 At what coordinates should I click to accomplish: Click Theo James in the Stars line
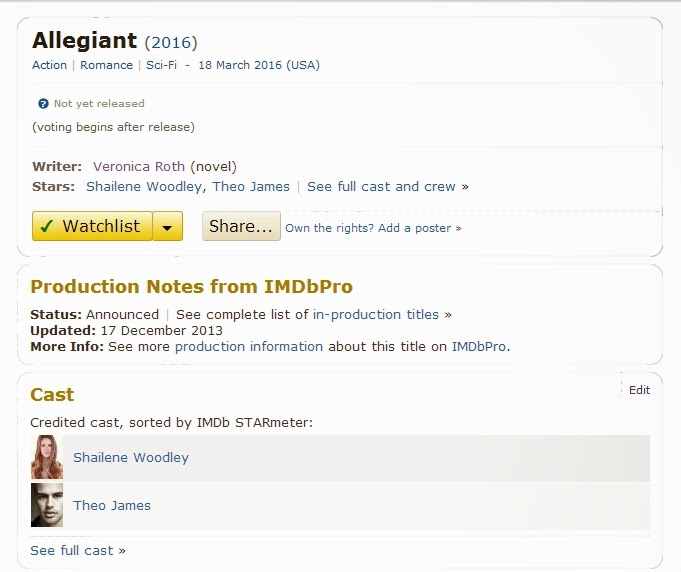(x=252, y=186)
